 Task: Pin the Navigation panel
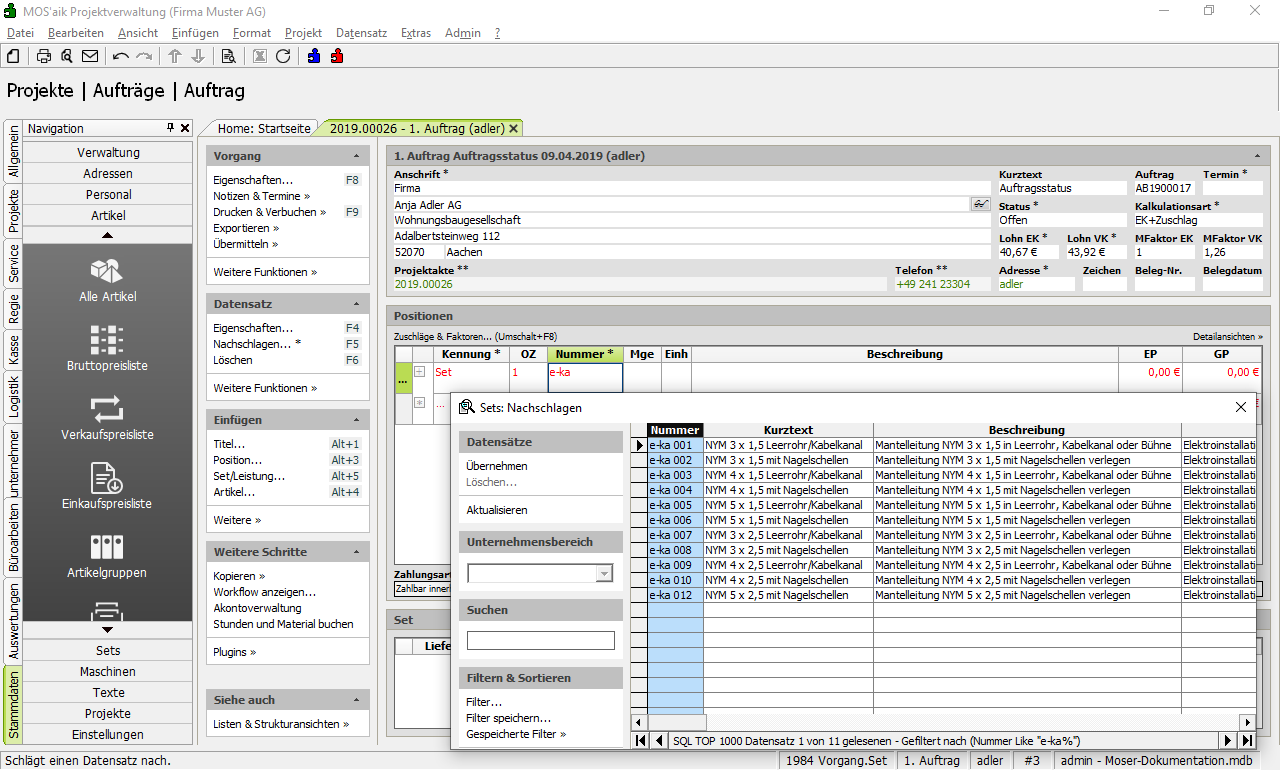tap(170, 128)
